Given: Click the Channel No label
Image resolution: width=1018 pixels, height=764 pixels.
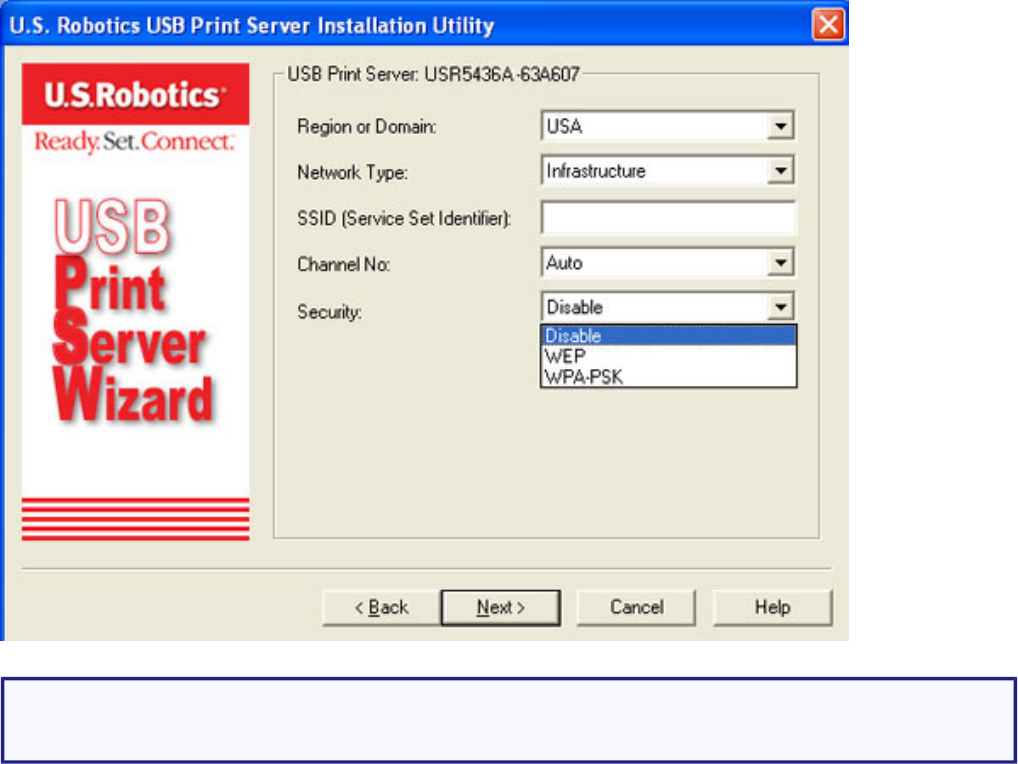Looking at the screenshot, I should pyautogui.click(x=343, y=265).
